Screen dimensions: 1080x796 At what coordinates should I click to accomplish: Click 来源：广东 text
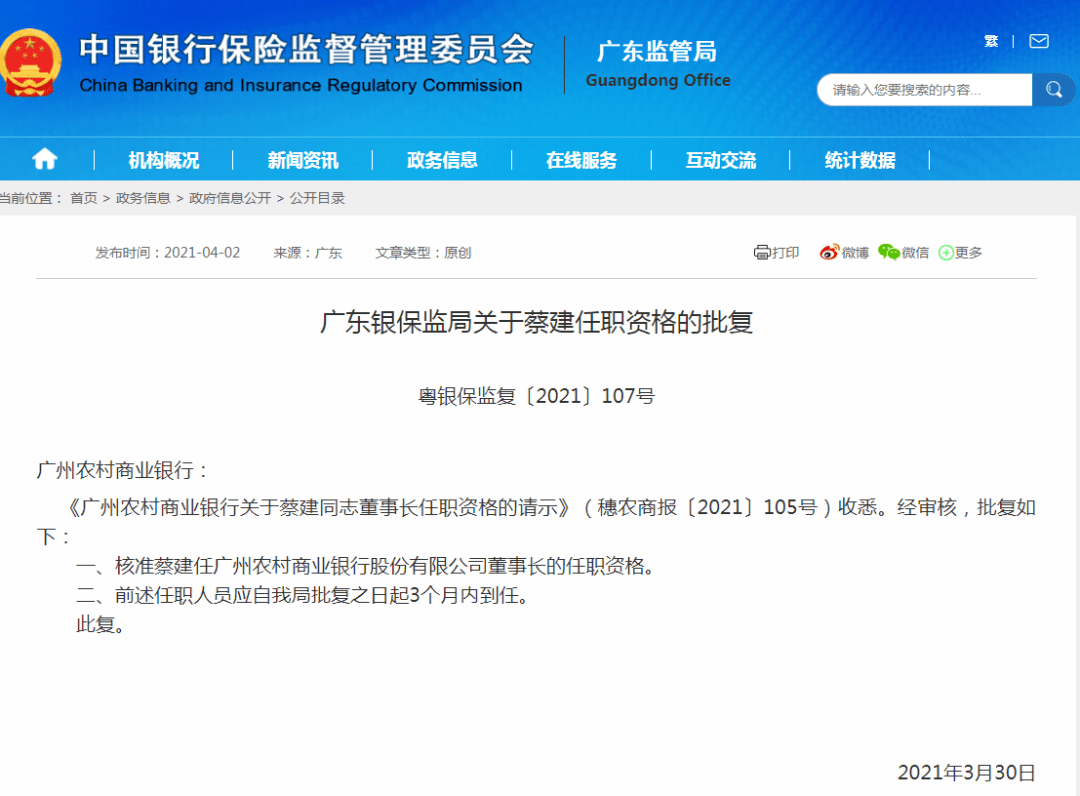point(308,253)
